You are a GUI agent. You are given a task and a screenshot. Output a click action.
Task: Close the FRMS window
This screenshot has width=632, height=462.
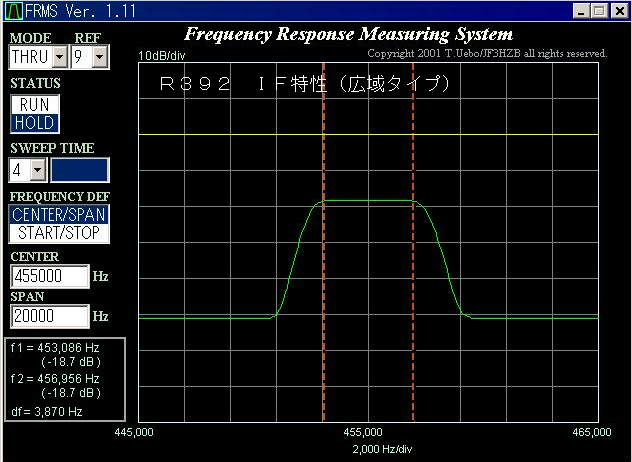coord(620,11)
